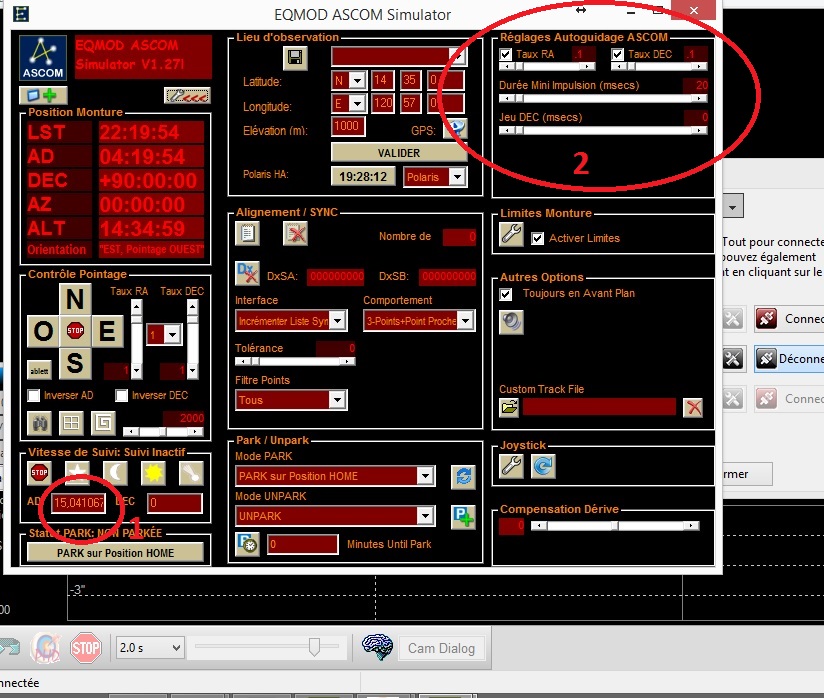Open the Longitude E direction dropdown
The image size is (824, 698).
(357, 103)
